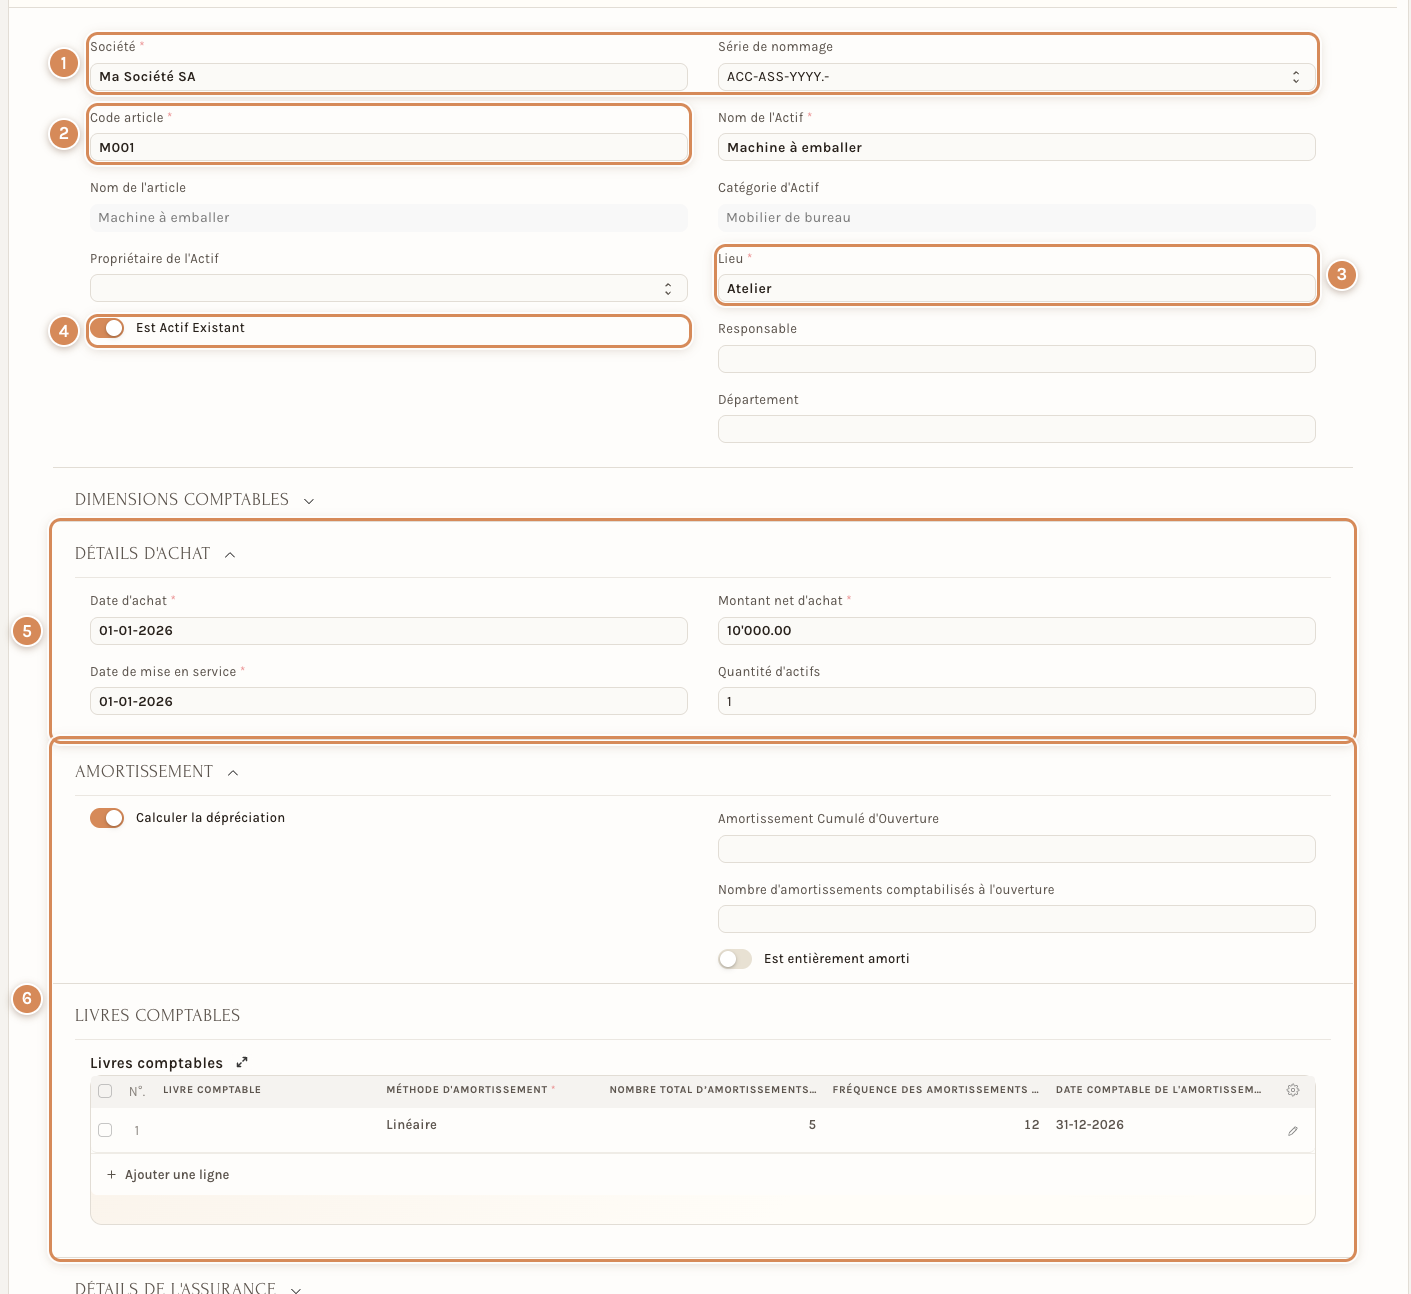Click the total depreciations value 5 cell
1411x1294 pixels.
pos(713,1130)
